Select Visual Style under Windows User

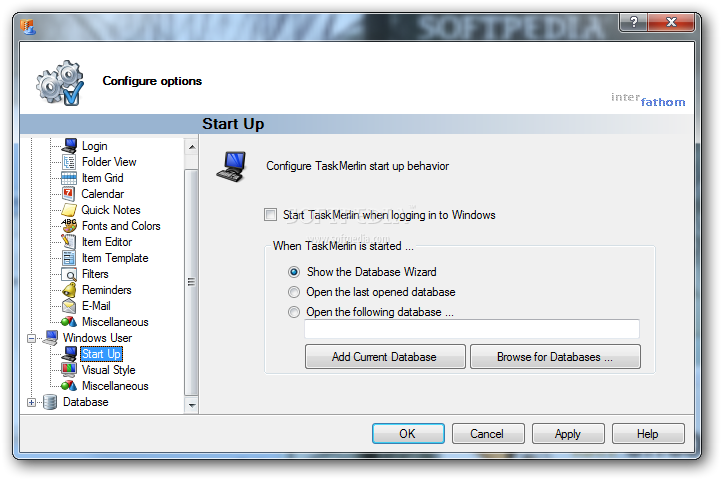(109, 370)
